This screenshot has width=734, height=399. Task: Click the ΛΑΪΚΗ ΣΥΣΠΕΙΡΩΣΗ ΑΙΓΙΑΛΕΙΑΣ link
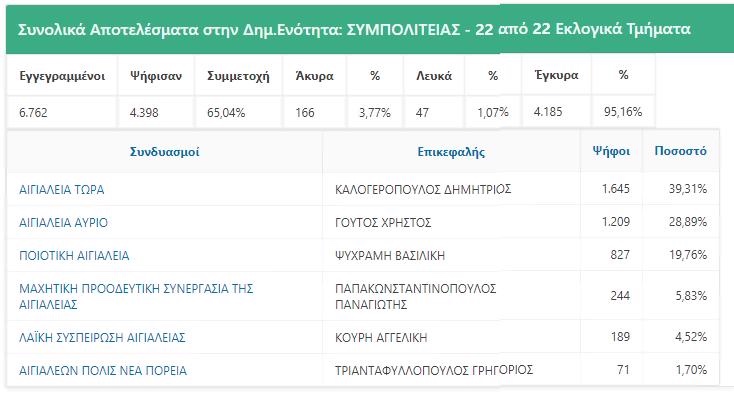click(102, 338)
